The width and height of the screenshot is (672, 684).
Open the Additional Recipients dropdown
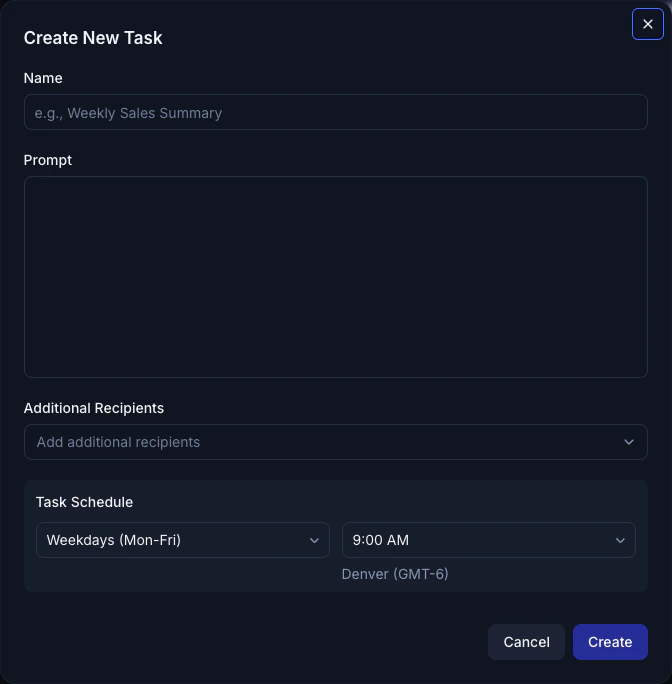(x=336, y=442)
